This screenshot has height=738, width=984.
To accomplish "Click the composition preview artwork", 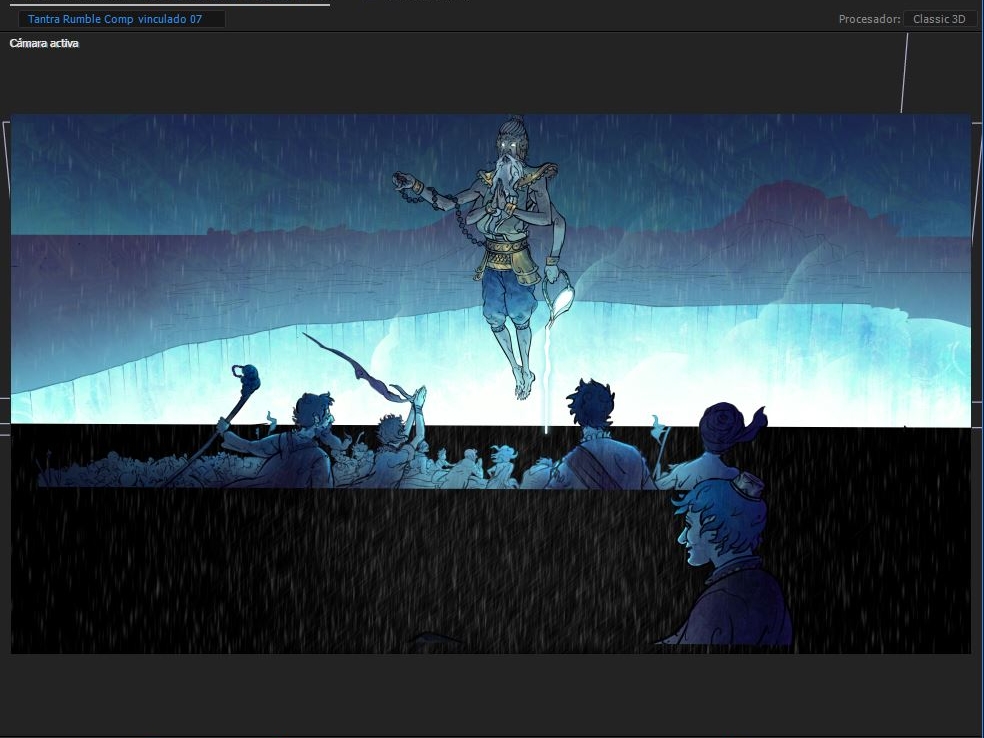I will (x=491, y=383).
